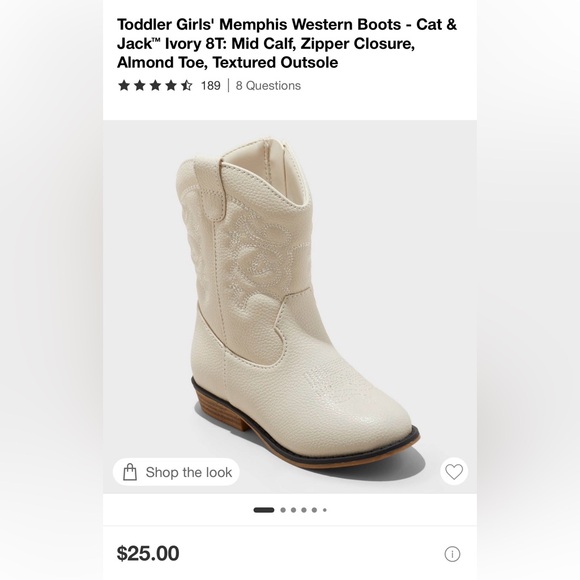Select the active first carousel indicator

pyautogui.click(x=264, y=510)
